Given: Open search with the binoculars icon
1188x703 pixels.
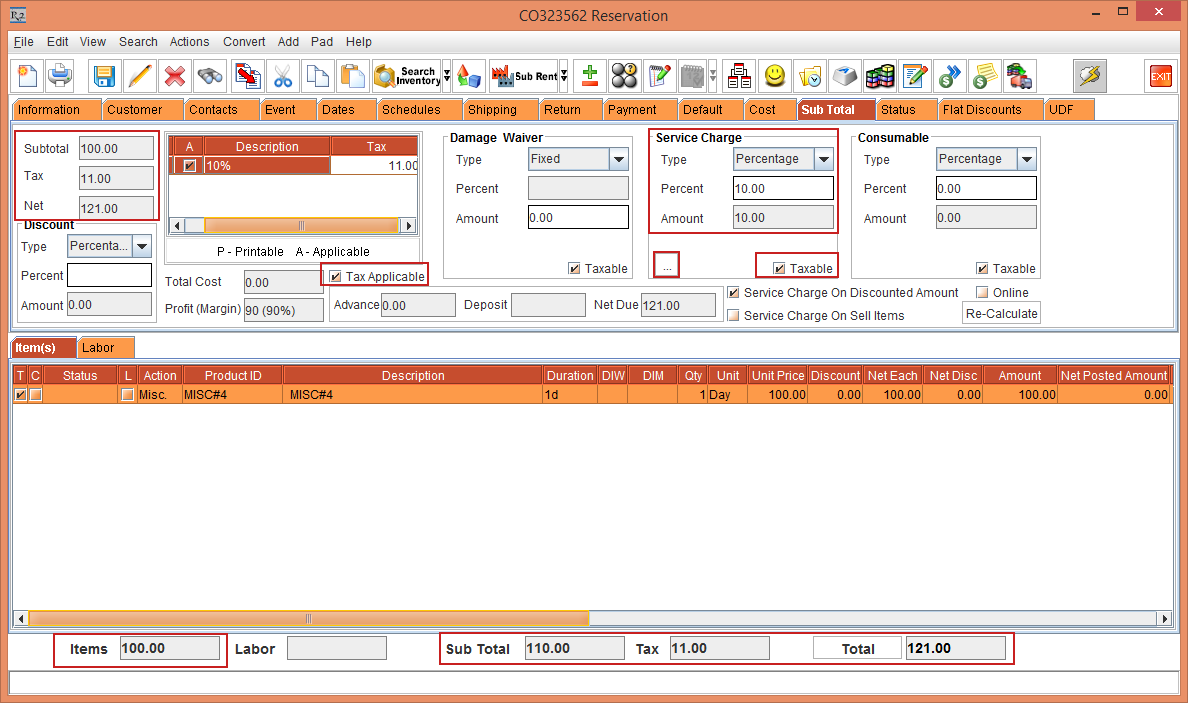Looking at the screenshot, I should tap(208, 76).
